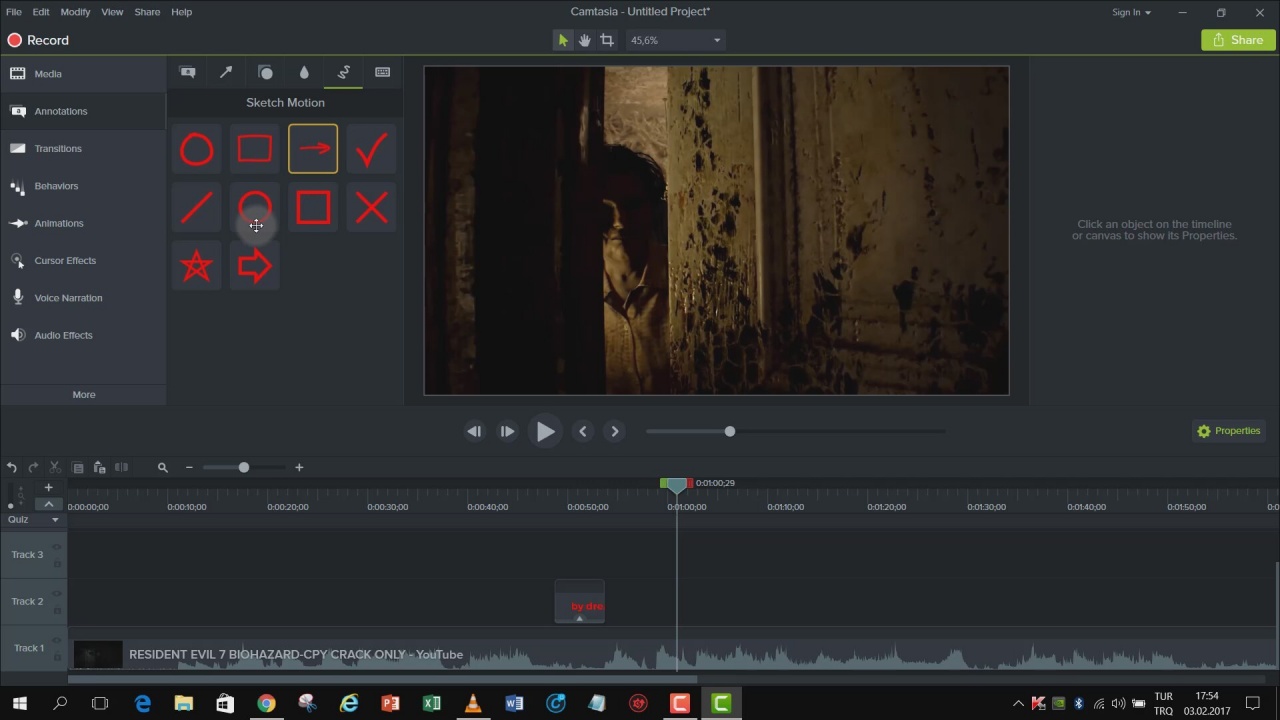Switch to Blur & Highlight droplet tab
The image size is (1280, 720).
[x=304, y=72]
